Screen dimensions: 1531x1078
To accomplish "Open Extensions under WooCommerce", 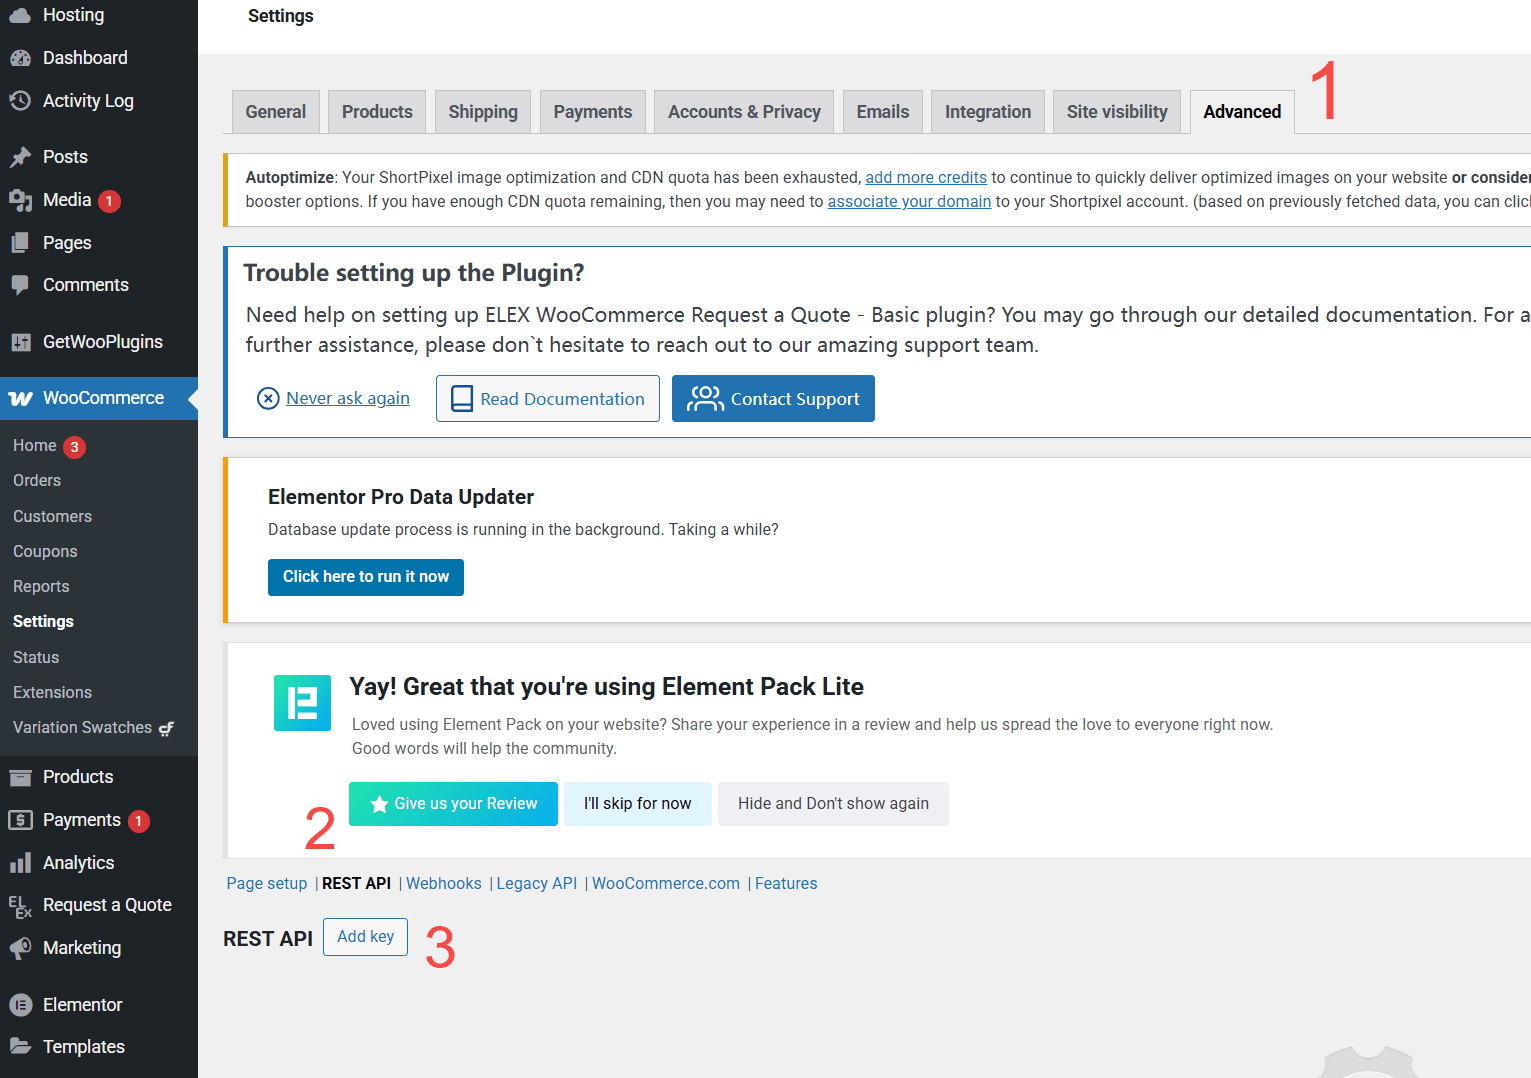I will (x=52, y=693).
